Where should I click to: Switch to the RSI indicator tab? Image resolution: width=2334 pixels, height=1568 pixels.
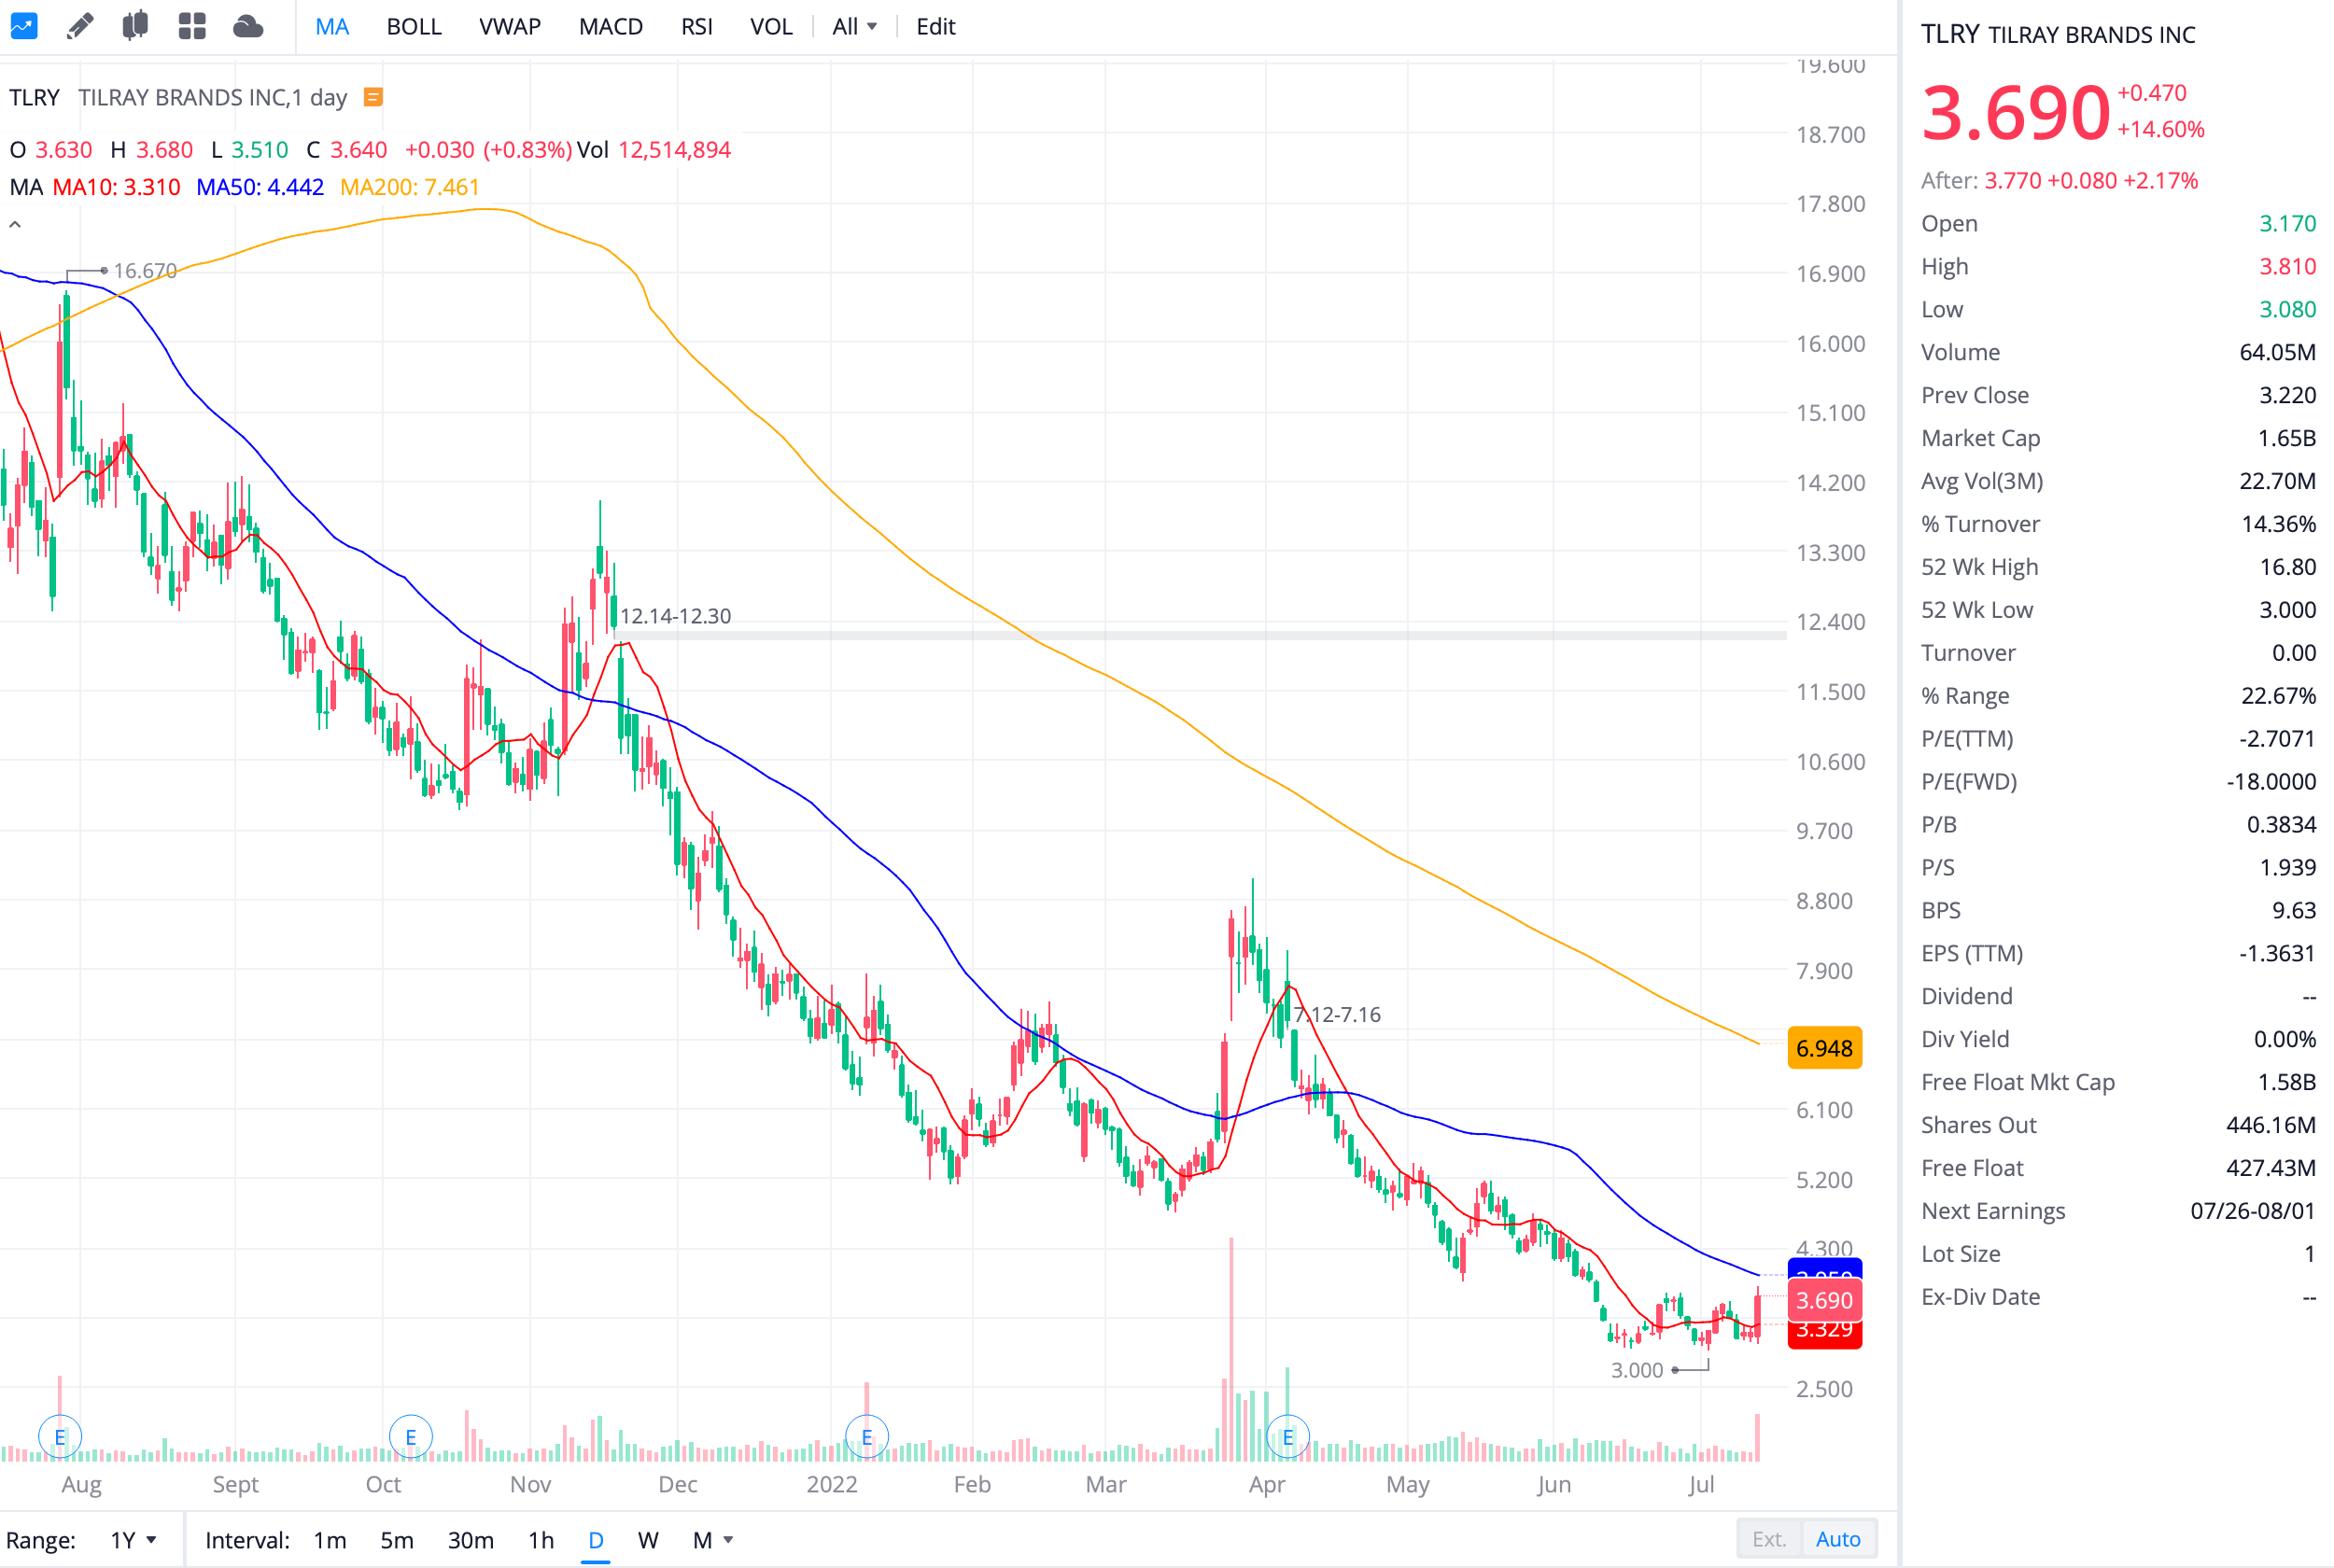coord(697,27)
